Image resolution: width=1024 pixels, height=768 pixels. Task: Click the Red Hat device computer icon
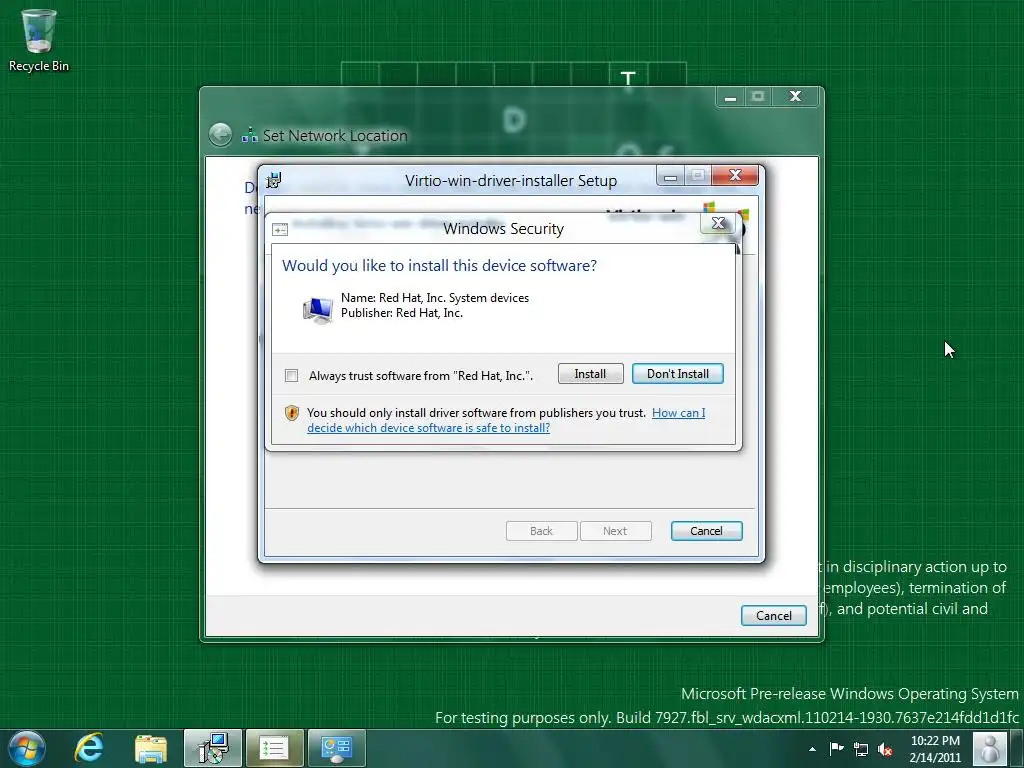click(318, 309)
